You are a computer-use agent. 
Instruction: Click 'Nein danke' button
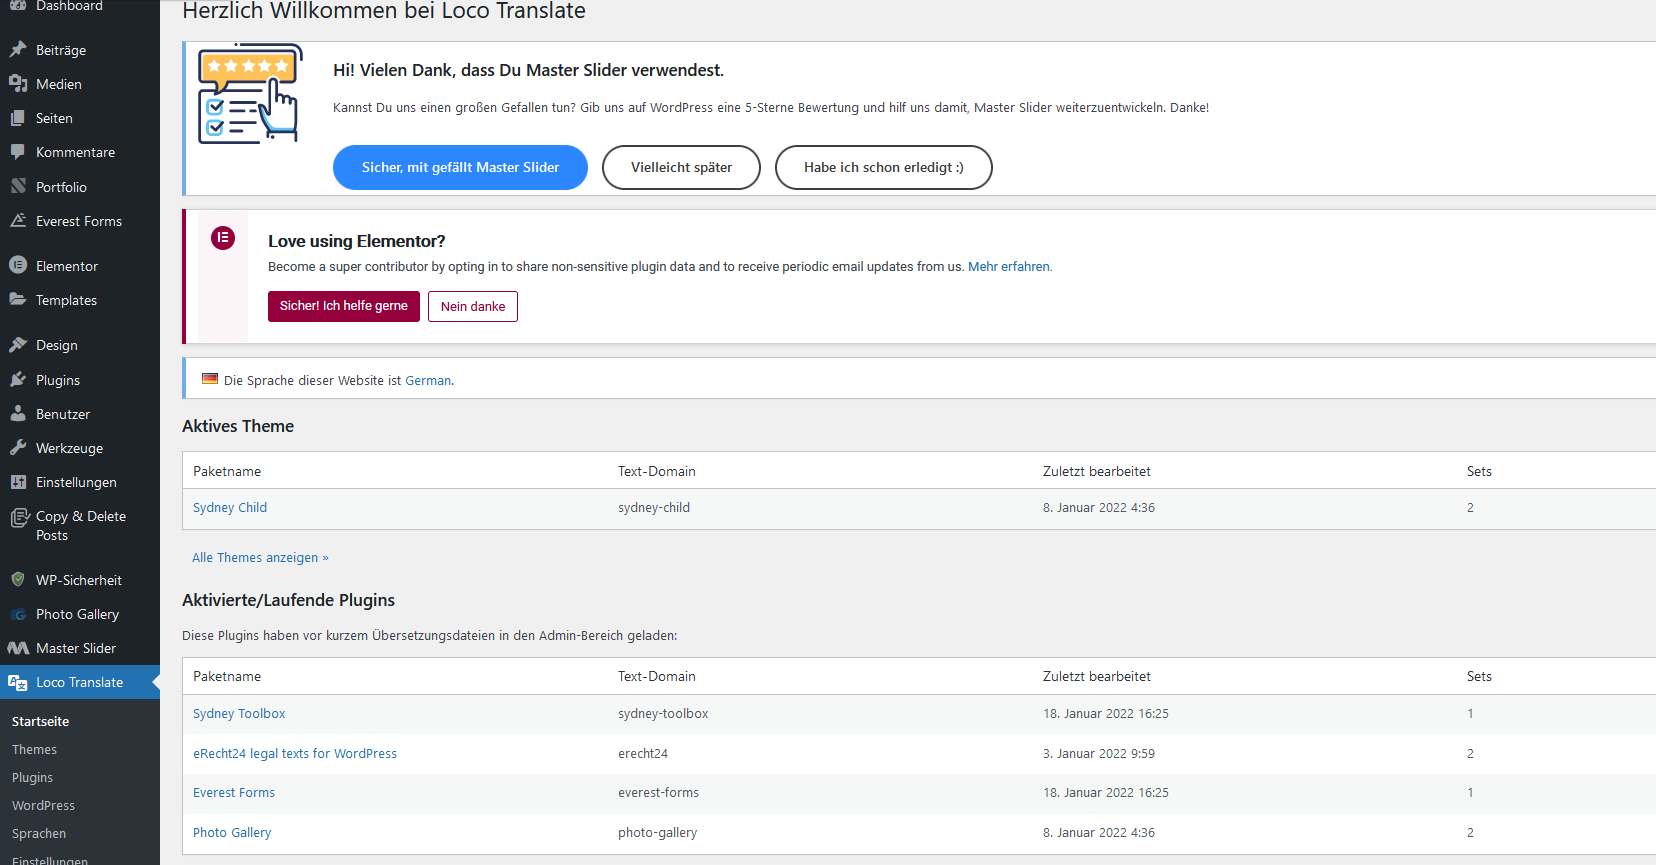[473, 306]
